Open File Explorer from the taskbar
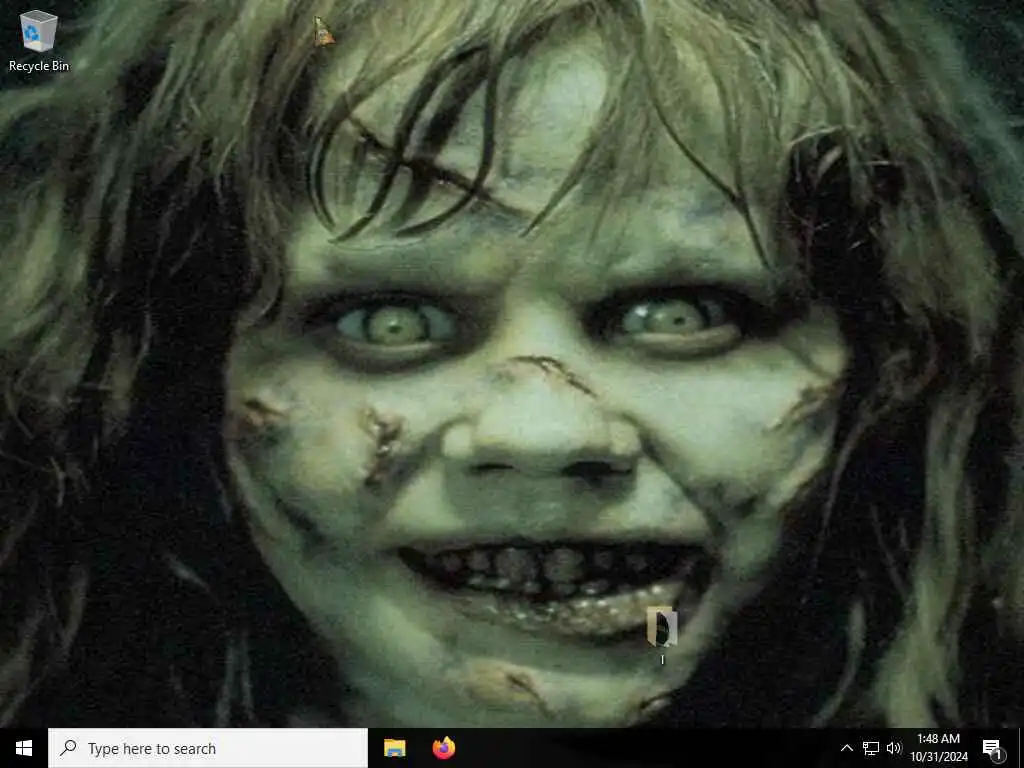 pyautogui.click(x=394, y=748)
